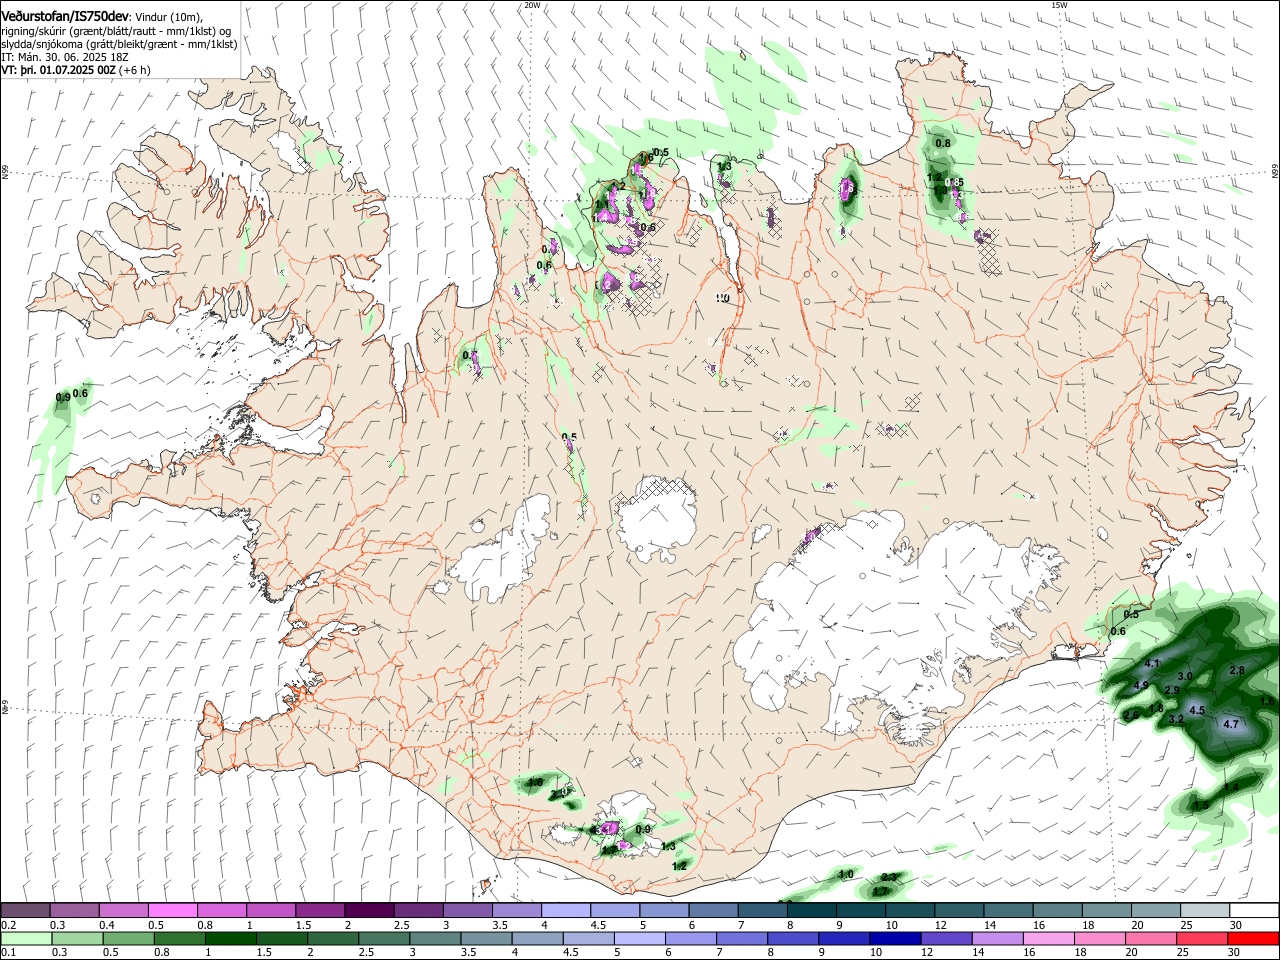
Task: Click the initial time line 'IT: Mán. 30. 06. 2025 18Z'
Action: tap(67, 57)
